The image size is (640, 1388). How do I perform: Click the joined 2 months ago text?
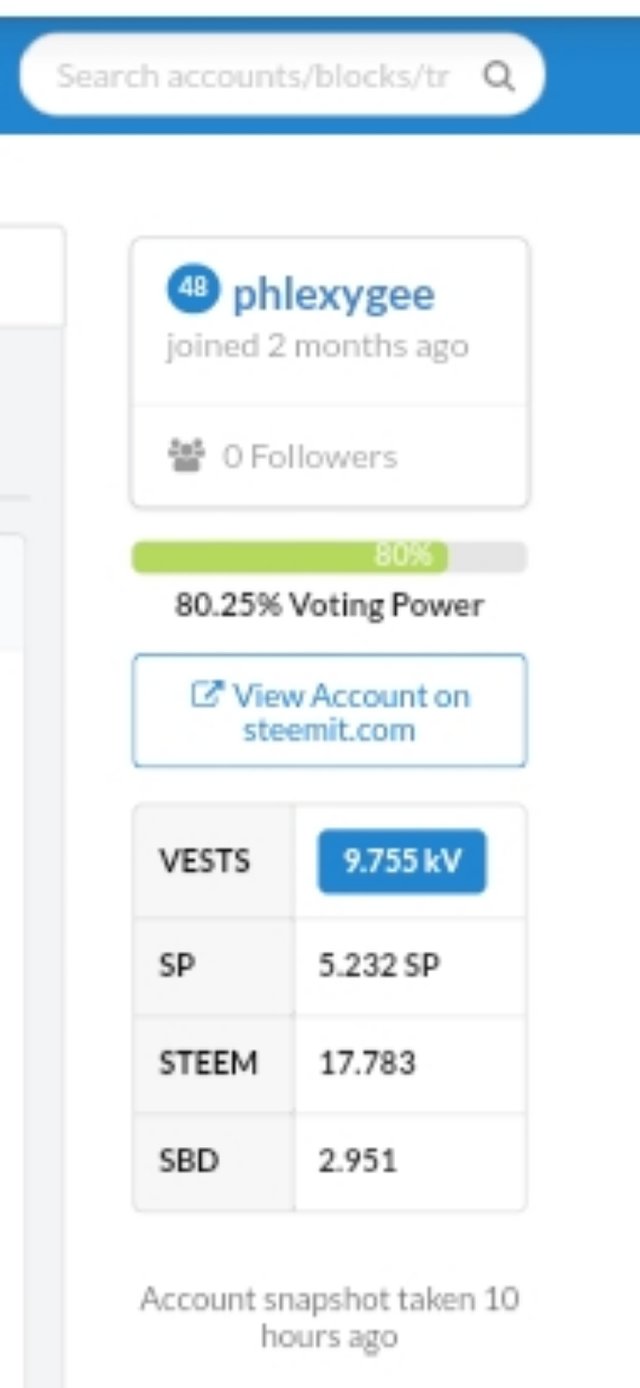pos(317,347)
